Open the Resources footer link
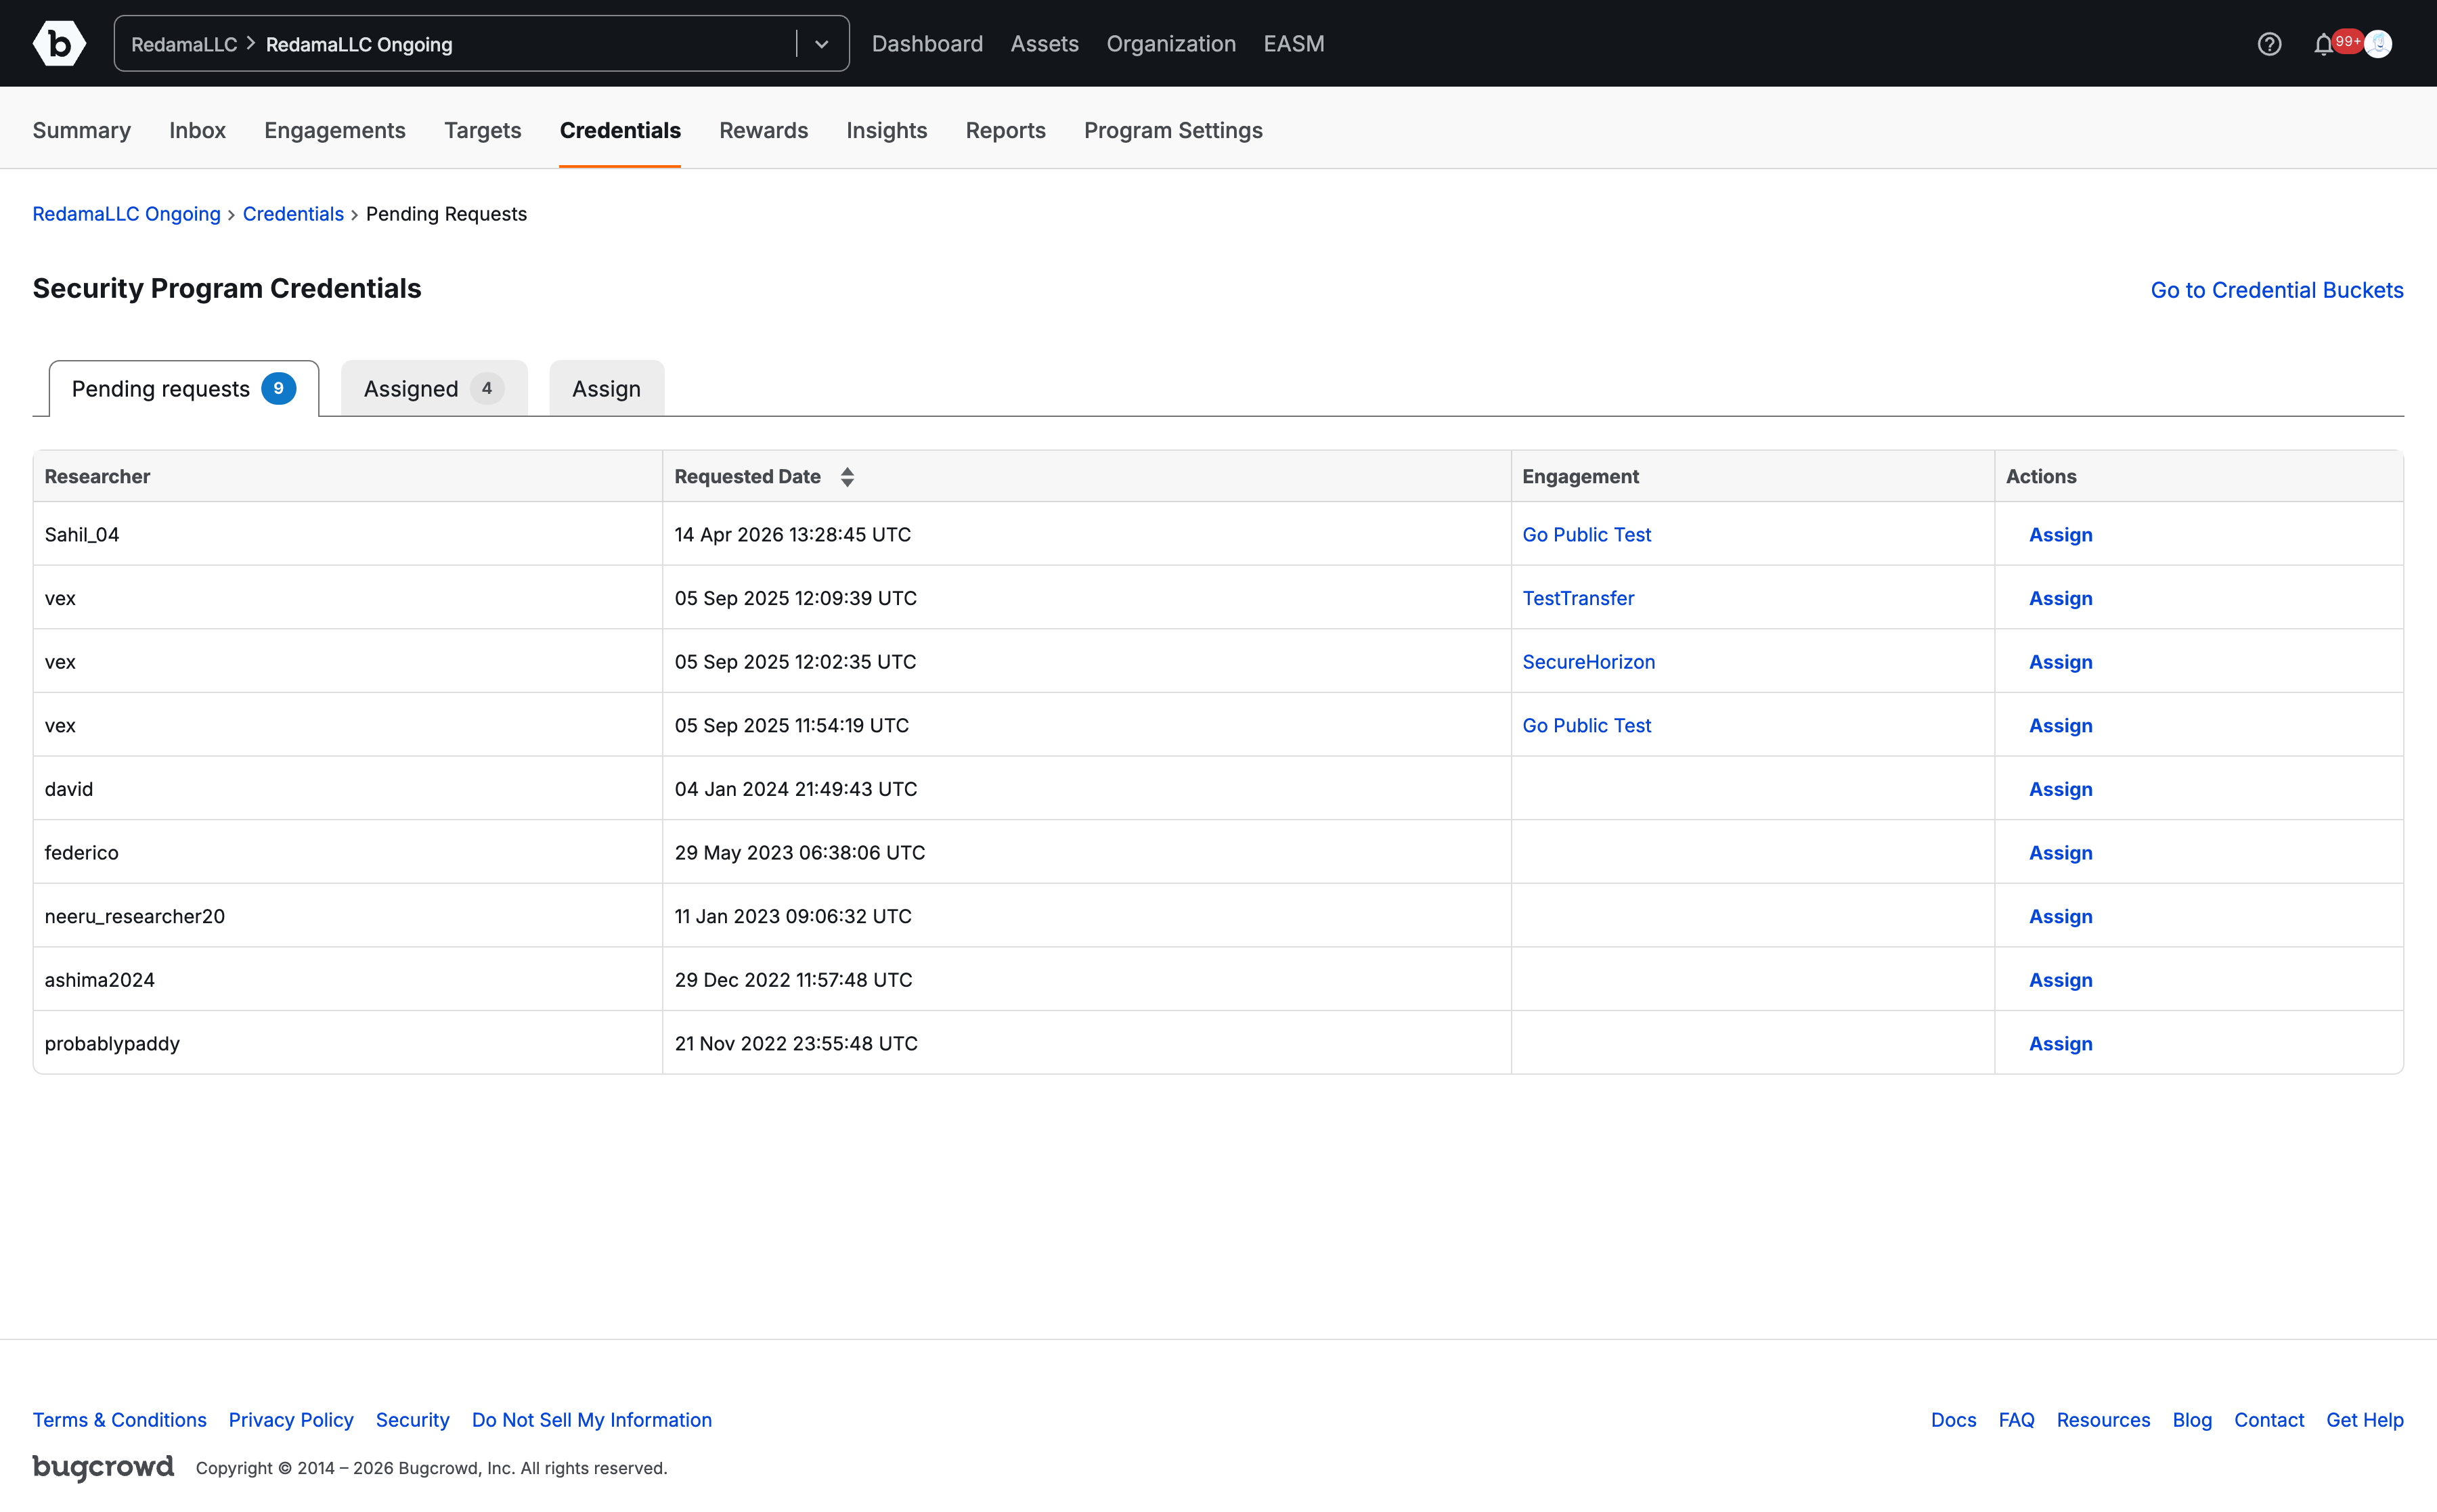This screenshot has width=2437, height=1512. tap(2103, 1420)
